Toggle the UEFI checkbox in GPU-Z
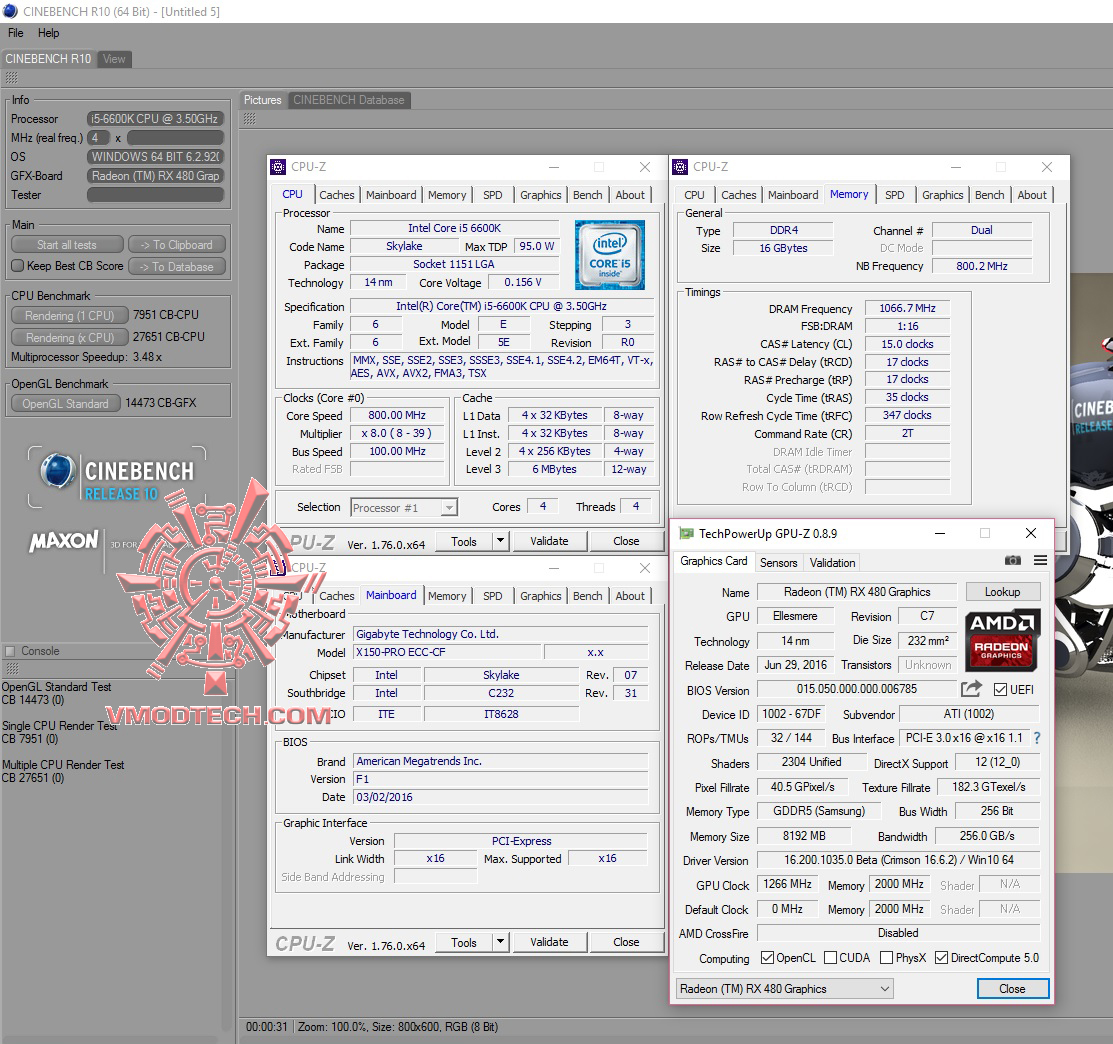The image size is (1113, 1044). click(1001, 690)
